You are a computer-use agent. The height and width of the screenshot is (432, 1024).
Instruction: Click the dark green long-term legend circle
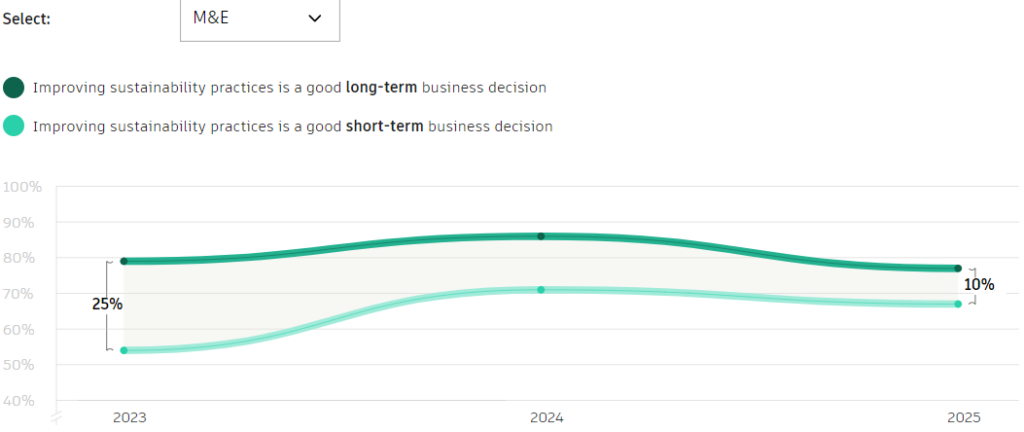(x=14, y=87)
